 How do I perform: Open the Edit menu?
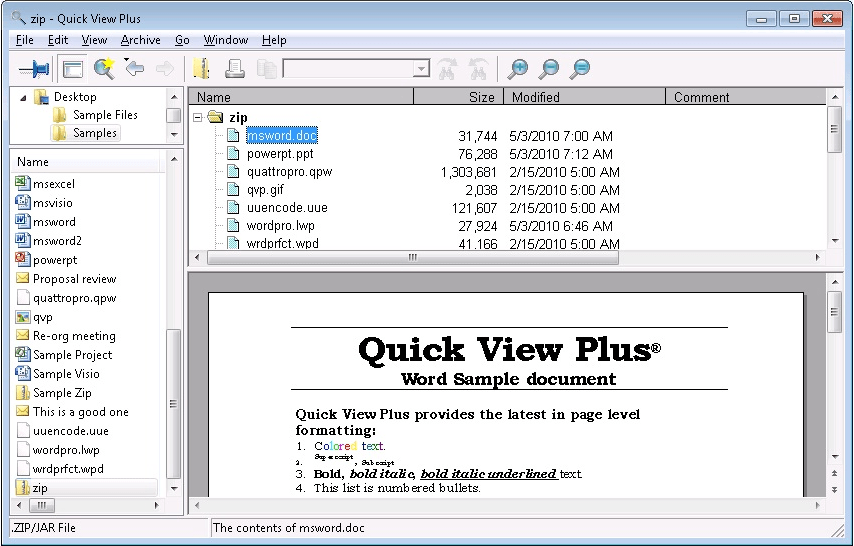click(x=58, y=40)
